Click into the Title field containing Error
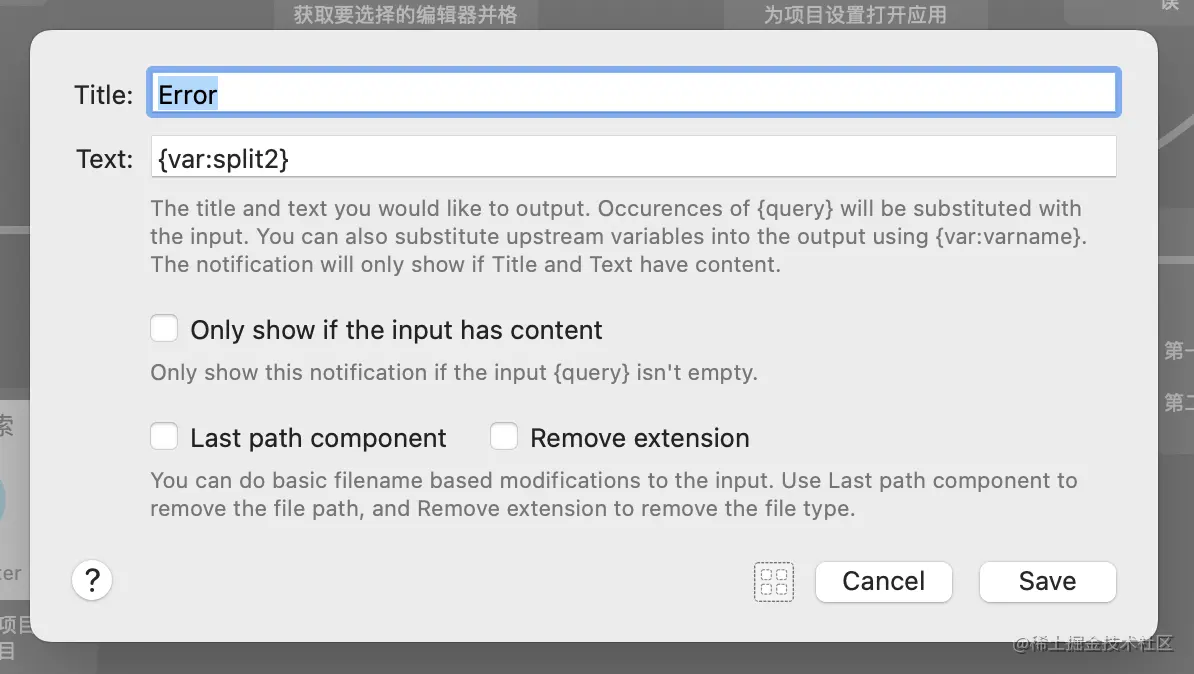1194x674 pixels. pos(634,94)
